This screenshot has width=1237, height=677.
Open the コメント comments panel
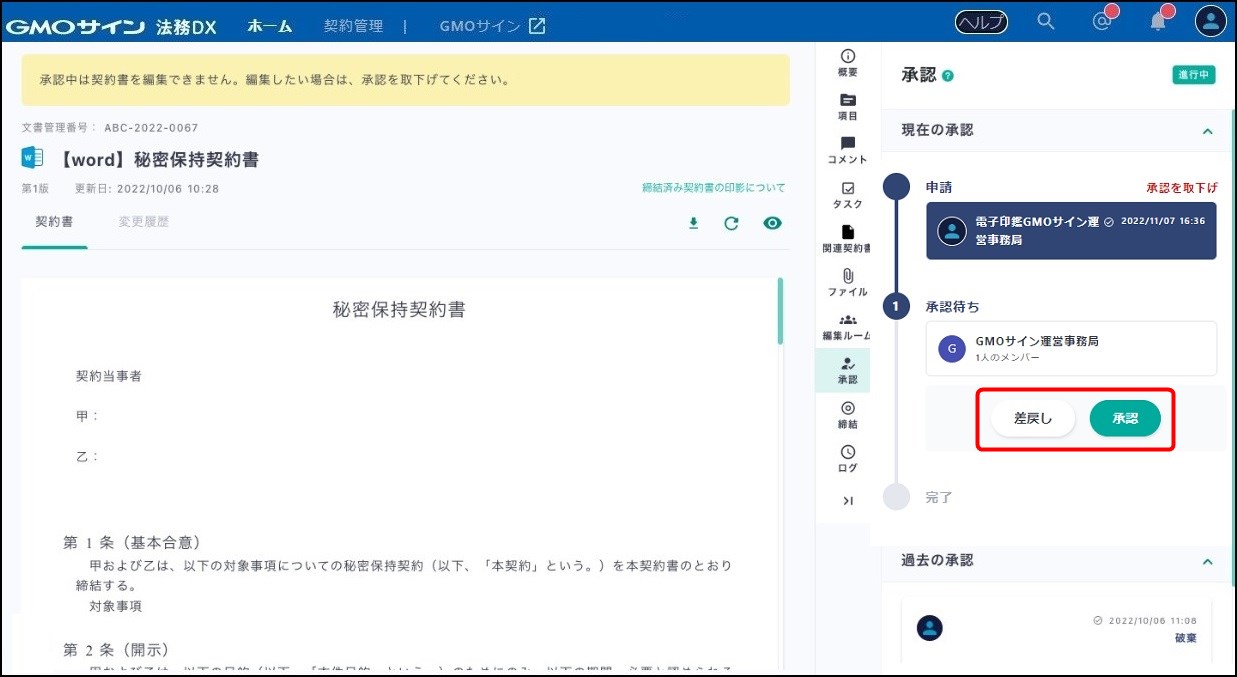(848, 151)
